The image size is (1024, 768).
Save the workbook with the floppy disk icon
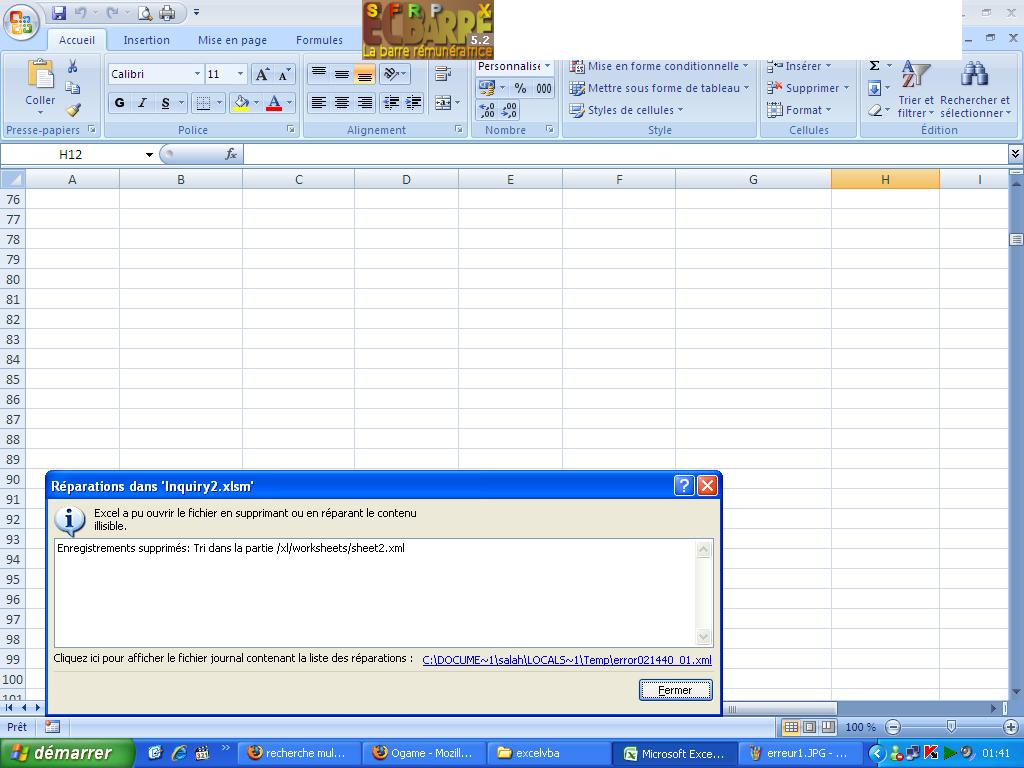(x=59, y=12)
